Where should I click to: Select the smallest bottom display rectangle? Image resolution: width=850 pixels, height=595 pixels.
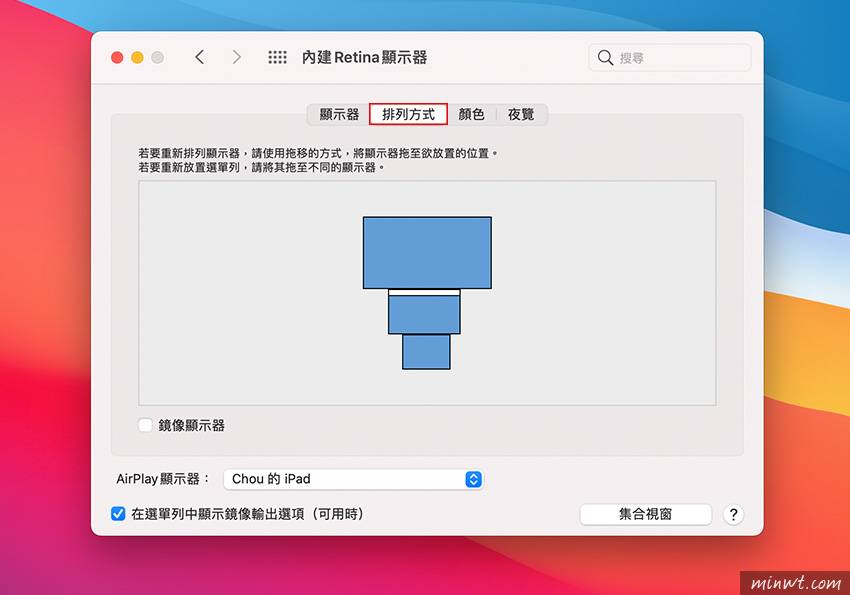pos(426,352)
